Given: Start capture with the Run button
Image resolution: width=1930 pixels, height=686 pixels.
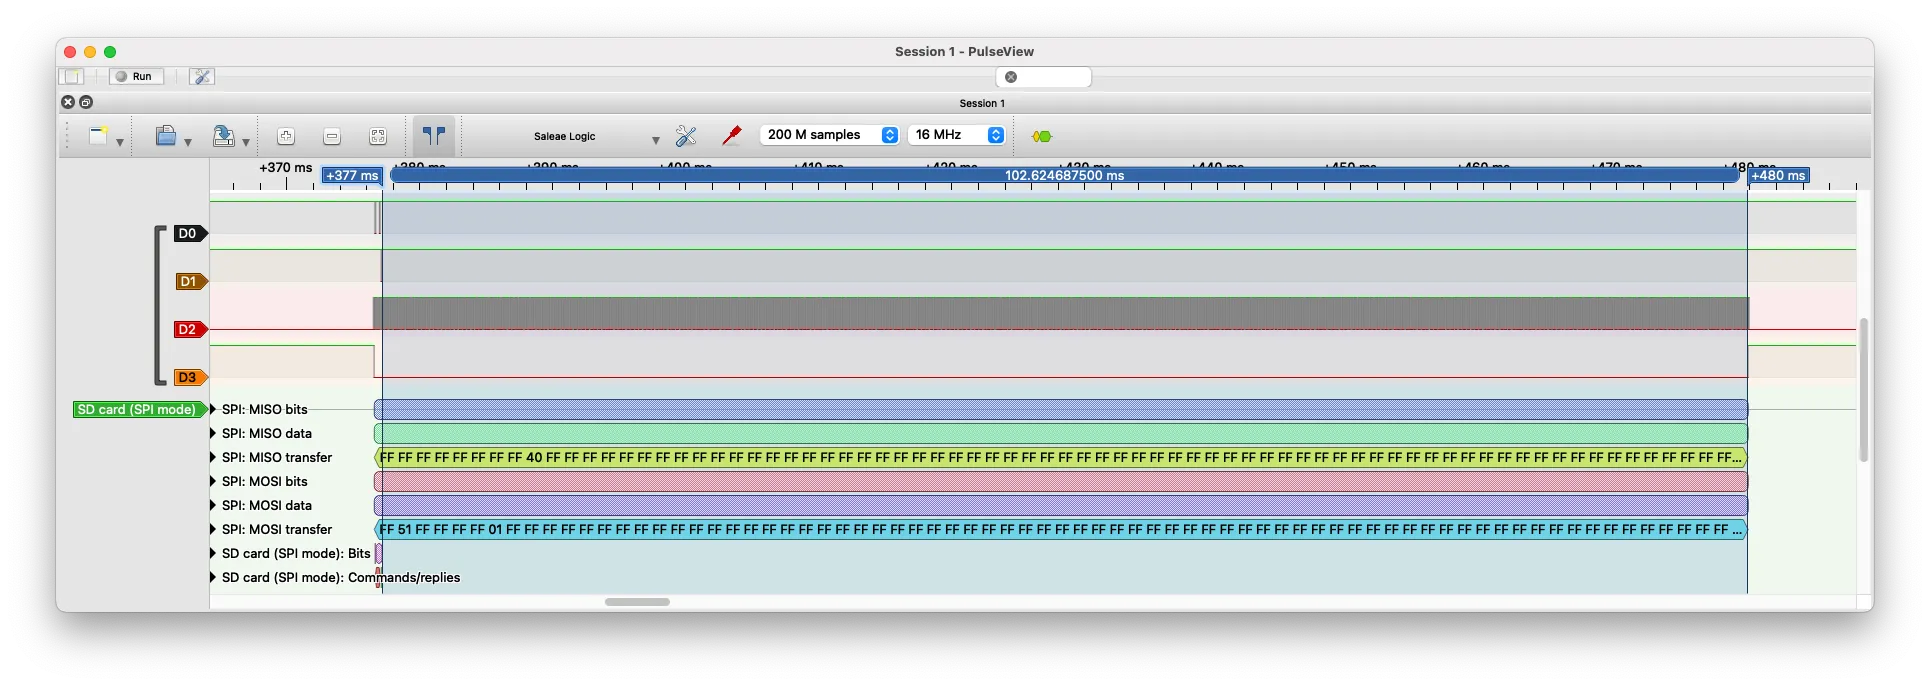Looking at the screenshot, I should tap(135, 76).
